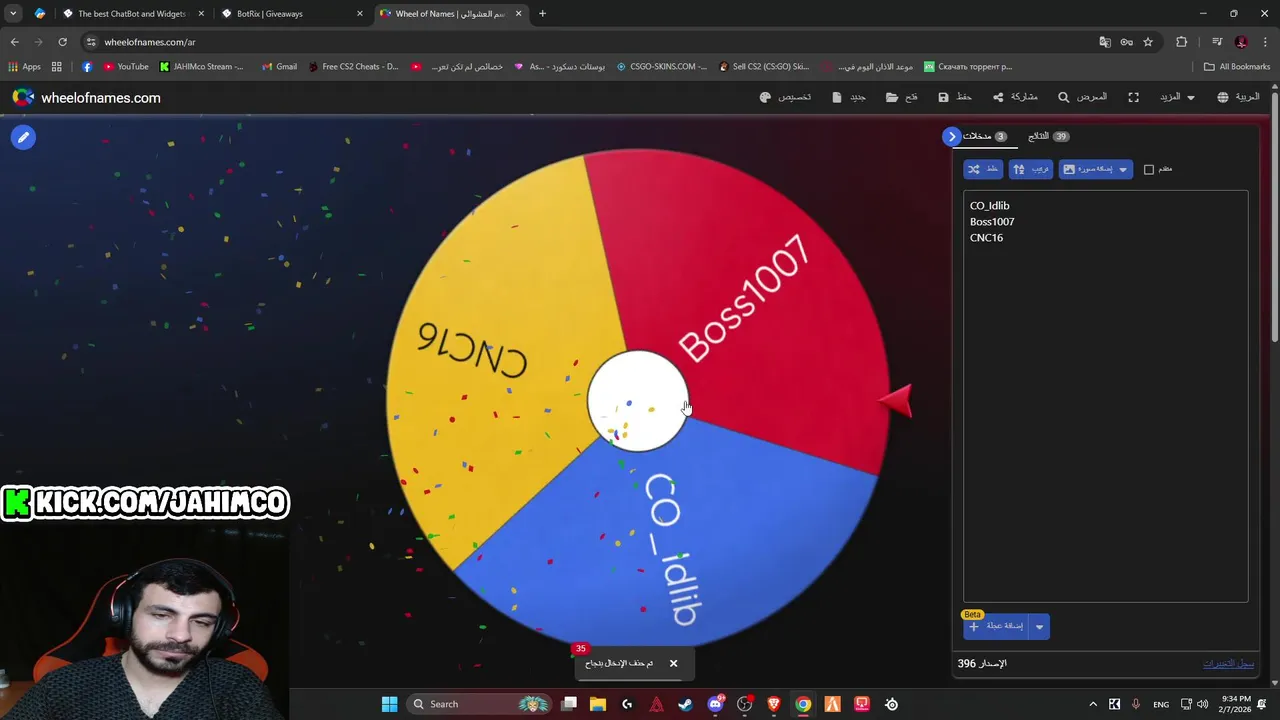
Task: Close the Wheel of Names browser tab
Action: (x=518, y=14)
